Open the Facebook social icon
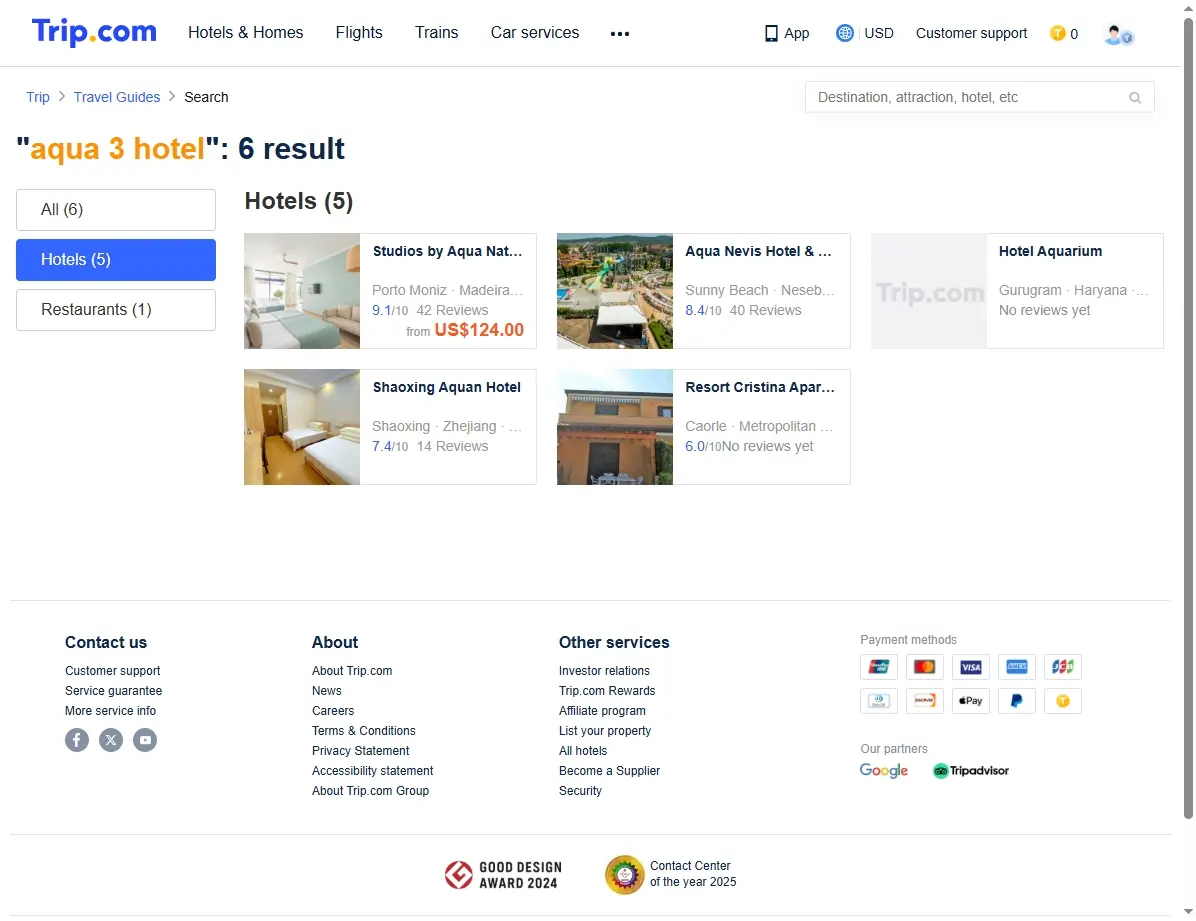 point(77,739)
